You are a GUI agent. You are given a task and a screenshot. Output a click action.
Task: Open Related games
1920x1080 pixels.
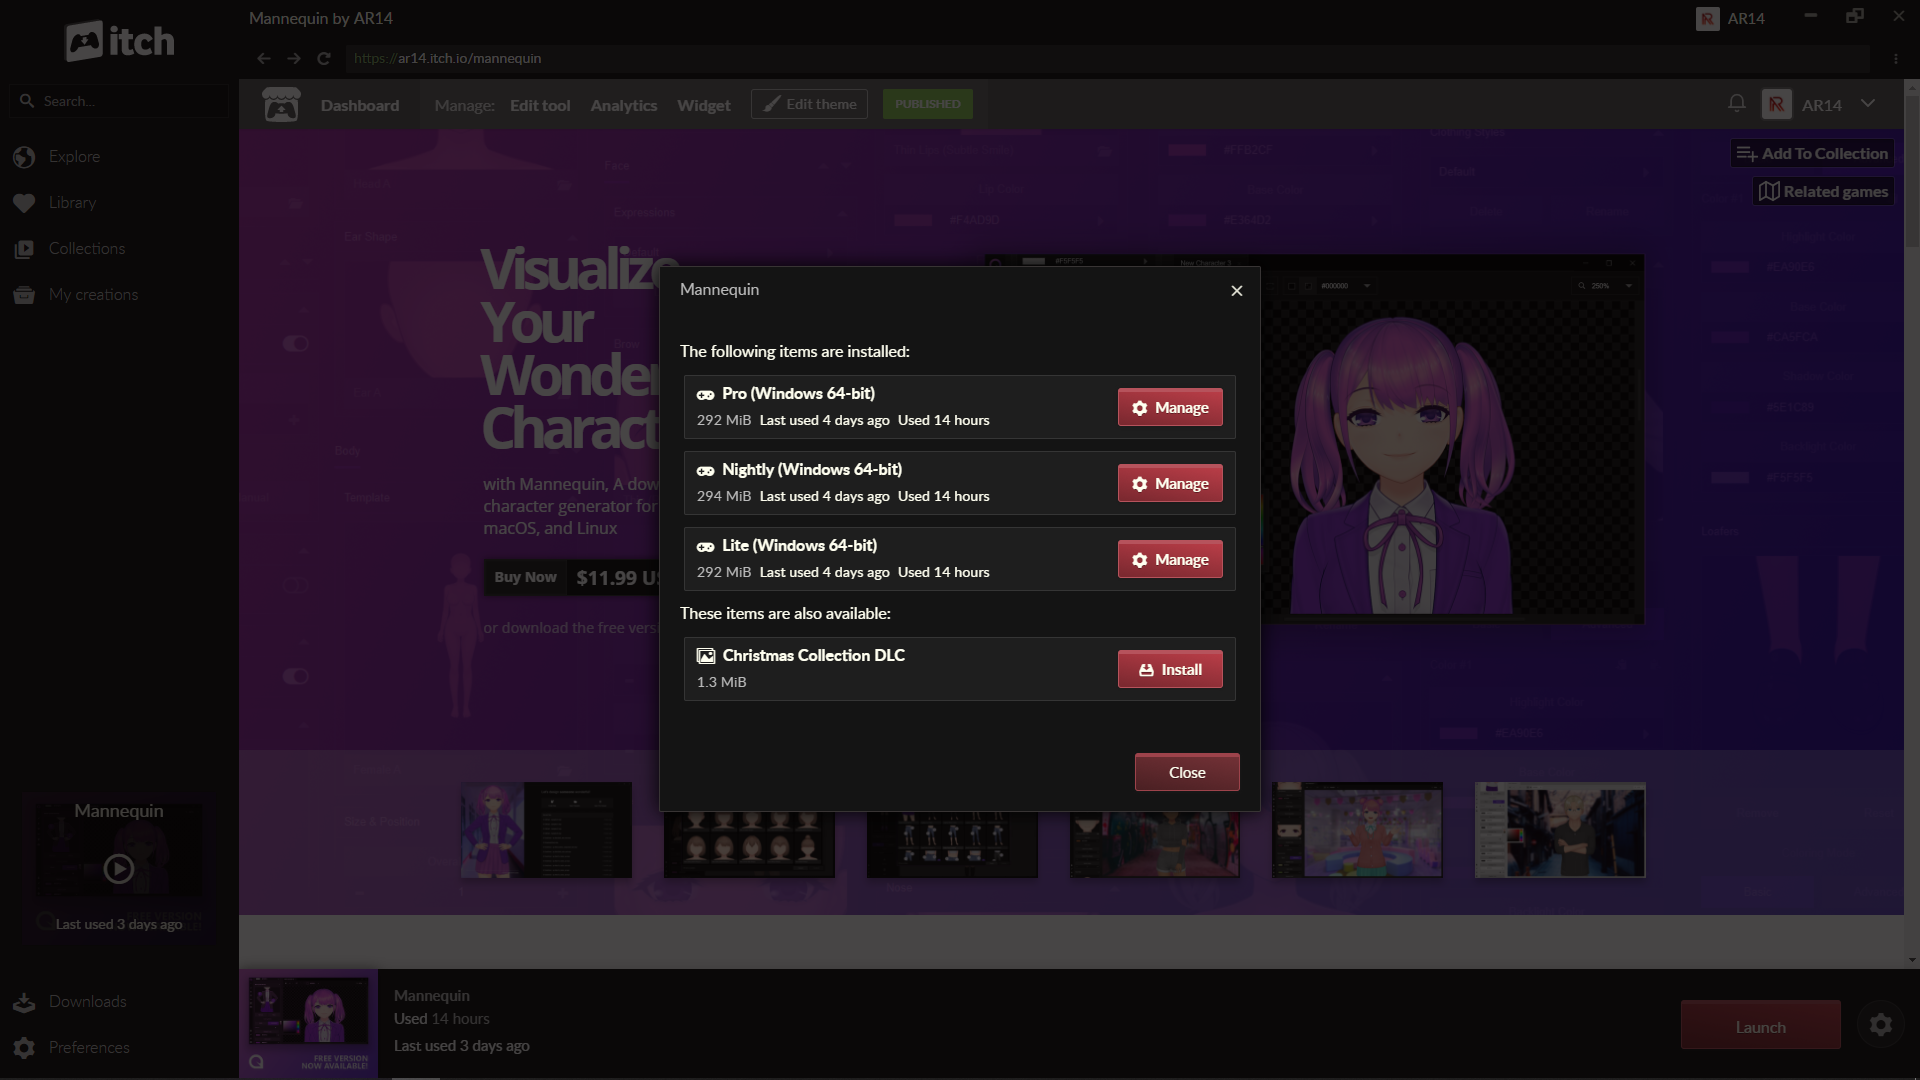[1823, 191]
